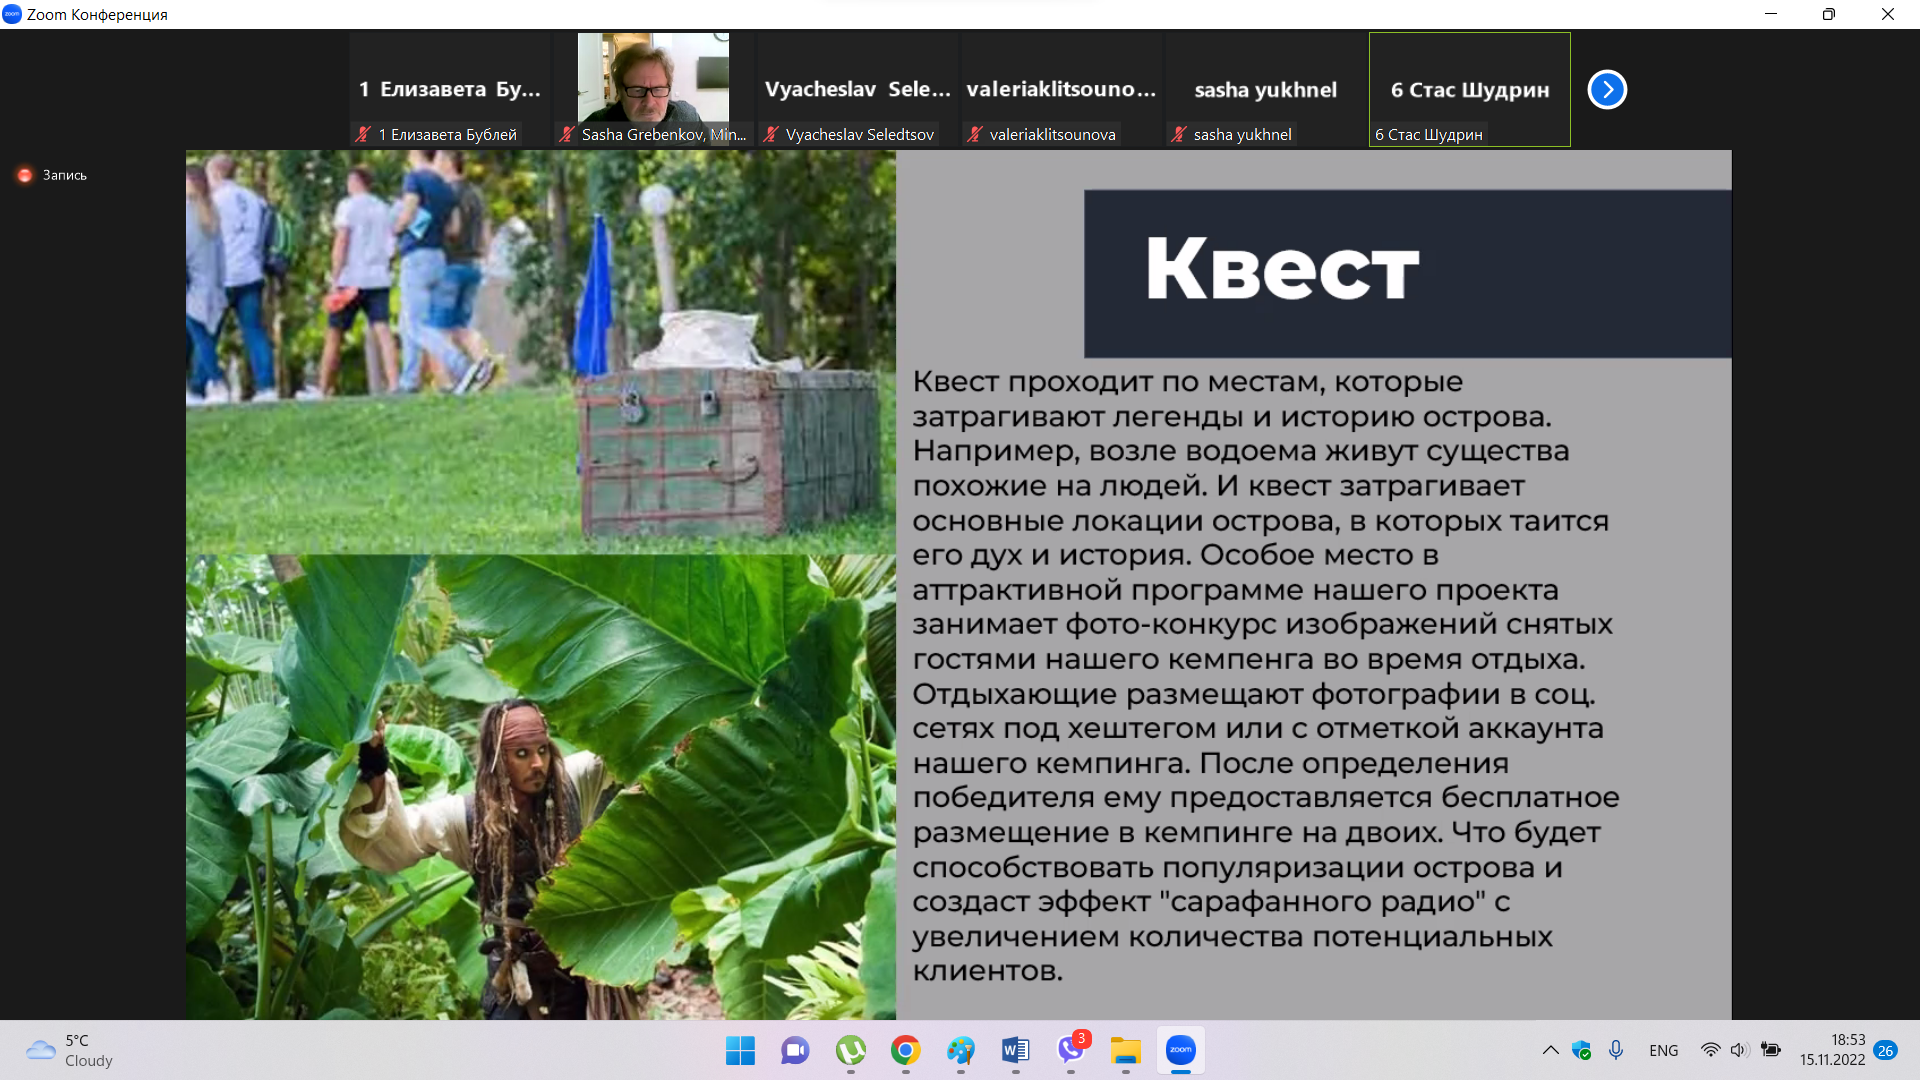Select the sasha yukhnel participant tile
This screenshot has height=1080, width=1920.
(x=1265, y=90)
